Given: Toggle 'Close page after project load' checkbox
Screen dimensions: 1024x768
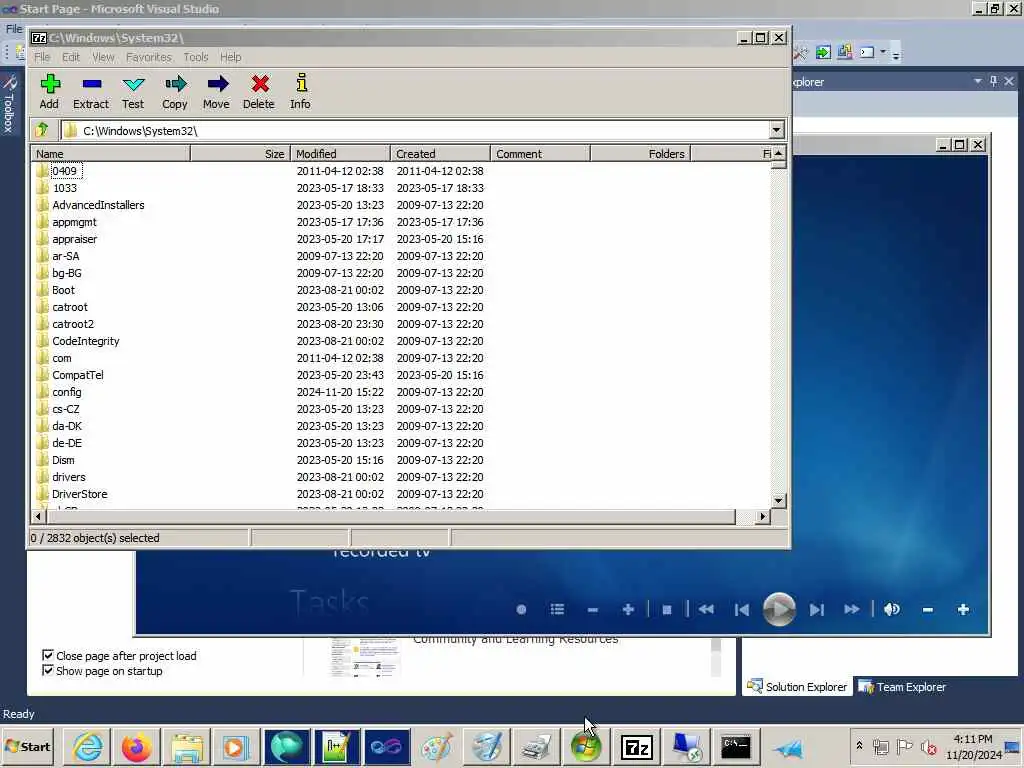Looking at the screenshot, I should click(48, 655).
